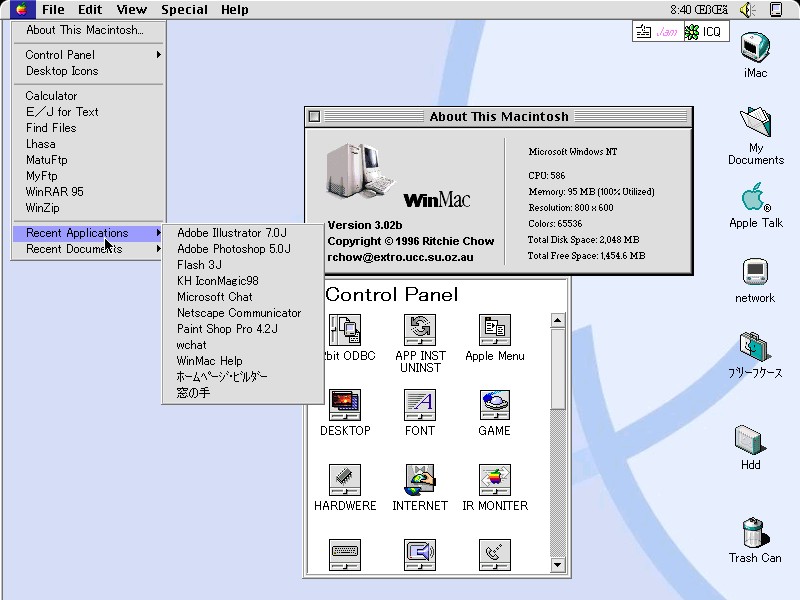Choose Adobe Photoshop 5.0J from recent applications

click(x=234, y=249)
